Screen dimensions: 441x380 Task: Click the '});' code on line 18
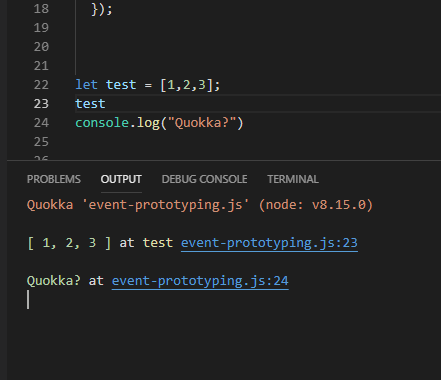(x=102, y=9)
